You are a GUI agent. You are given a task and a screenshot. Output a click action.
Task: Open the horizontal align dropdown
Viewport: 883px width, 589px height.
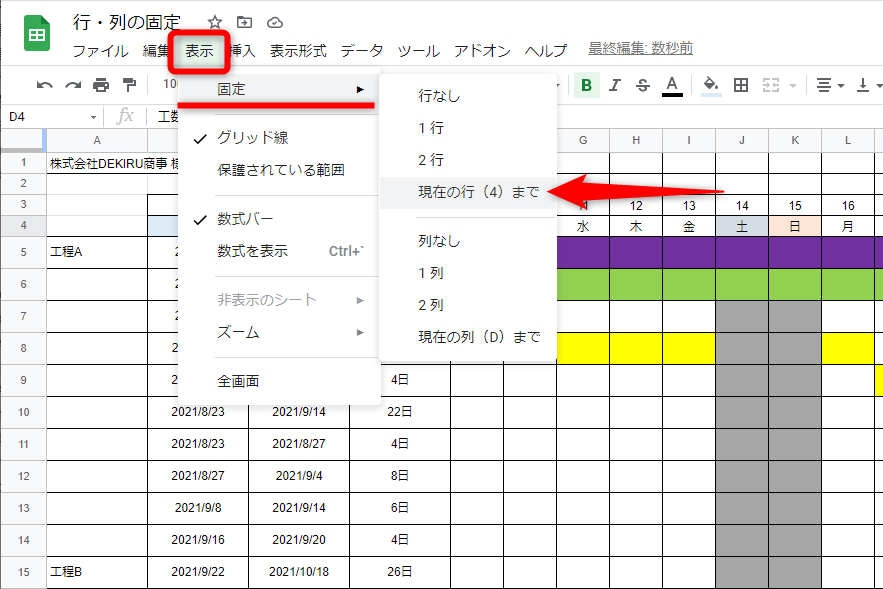pos(829,85)
